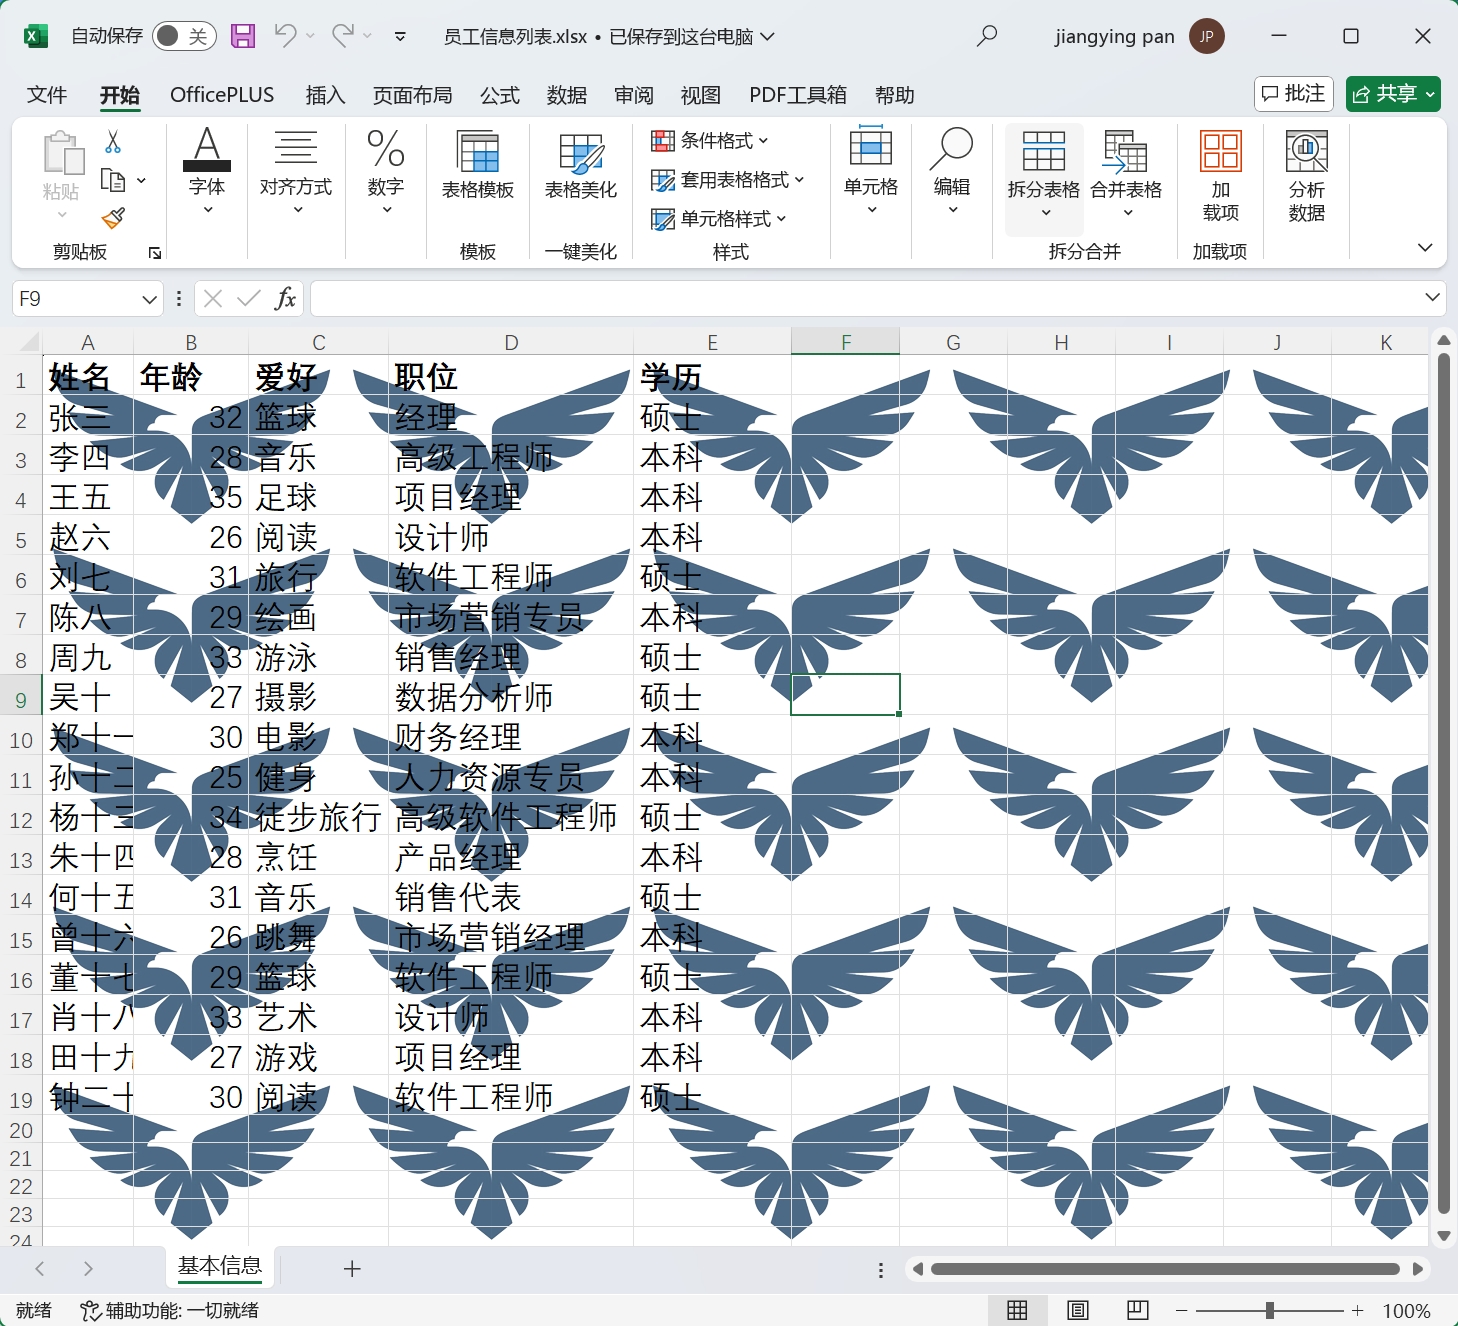Switch to Page Layout view in status bar
This screenshot has height=1326, width=1458.
click(x=1077, y=1310)
